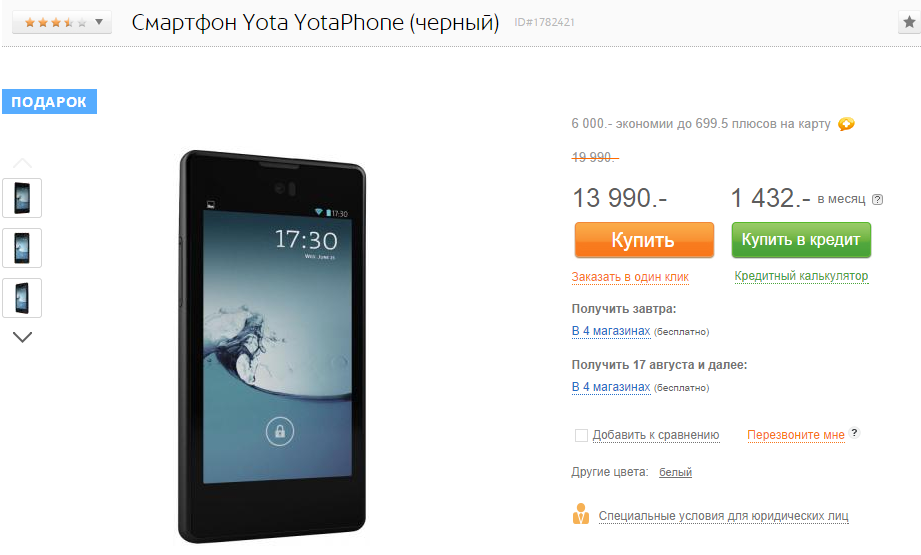Image resolution: width=921 pixels, height=555 pixels.
Task: Click the ПОДАРОК gift badge
Action: tap(49, 102)
